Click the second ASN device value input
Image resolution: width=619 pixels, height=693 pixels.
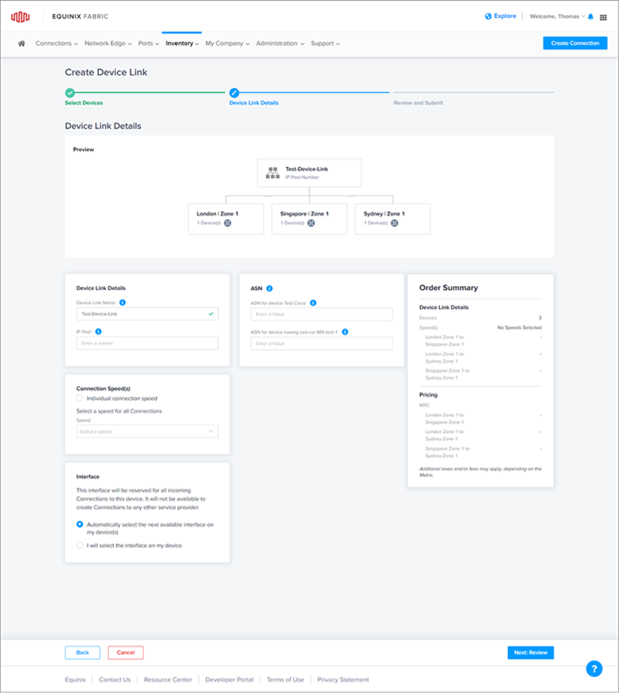tap(321, 343)
